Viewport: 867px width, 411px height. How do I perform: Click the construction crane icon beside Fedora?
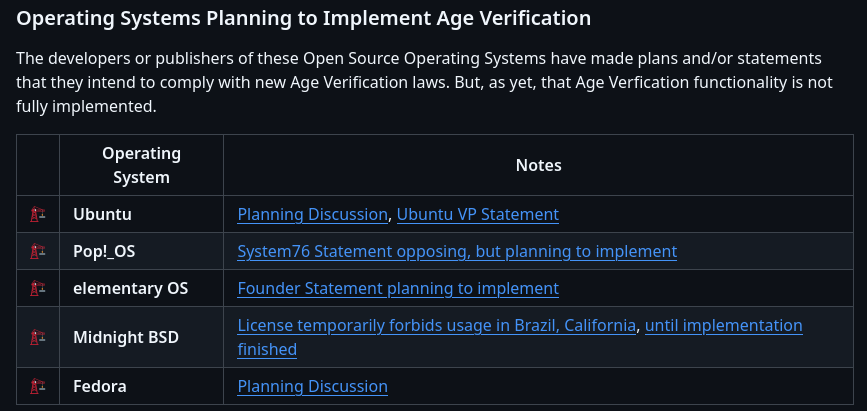[x=38, y=386]
